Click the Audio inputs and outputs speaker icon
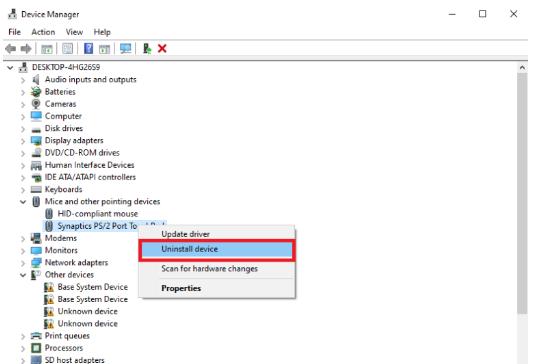This screenshot has width=539, height=364. pos(36,80)
